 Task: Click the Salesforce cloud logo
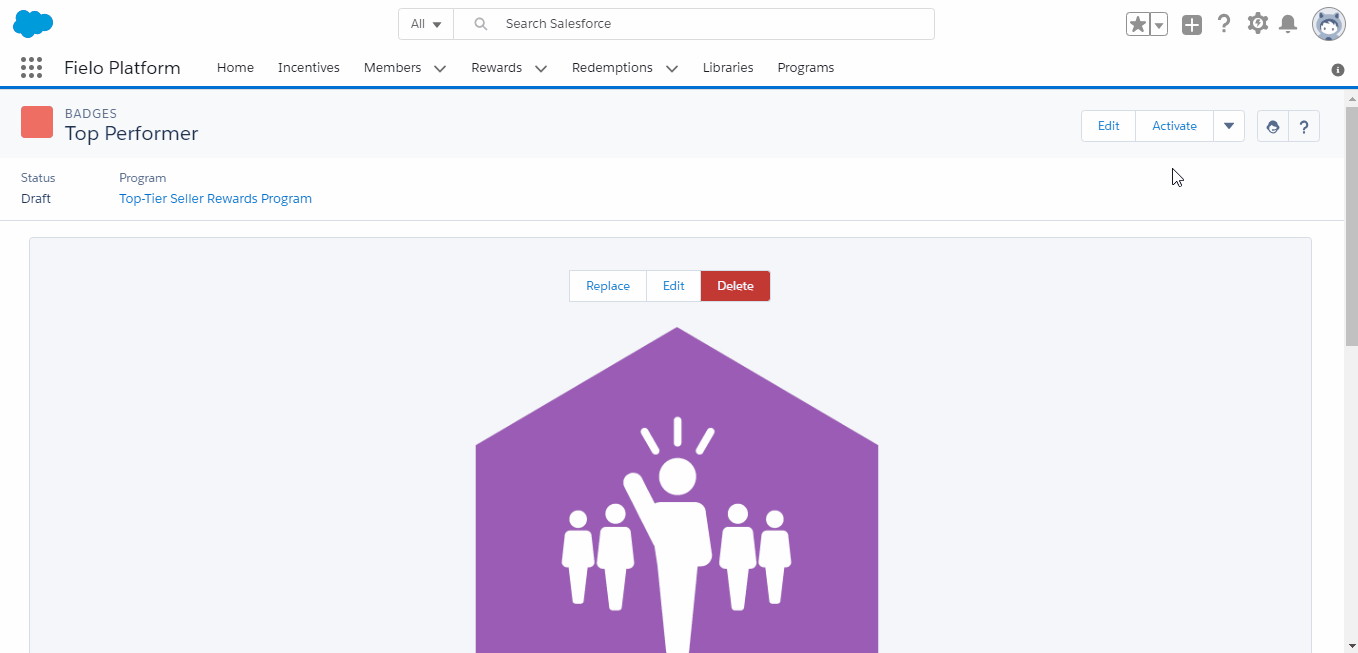click(x=33, y=23)
